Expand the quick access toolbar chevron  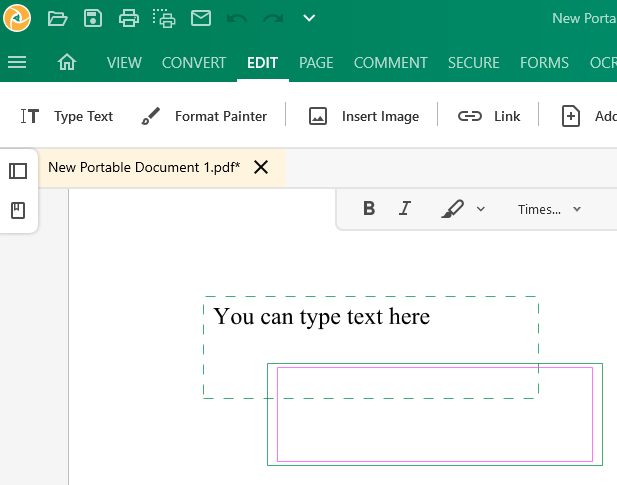coord(309,18)
